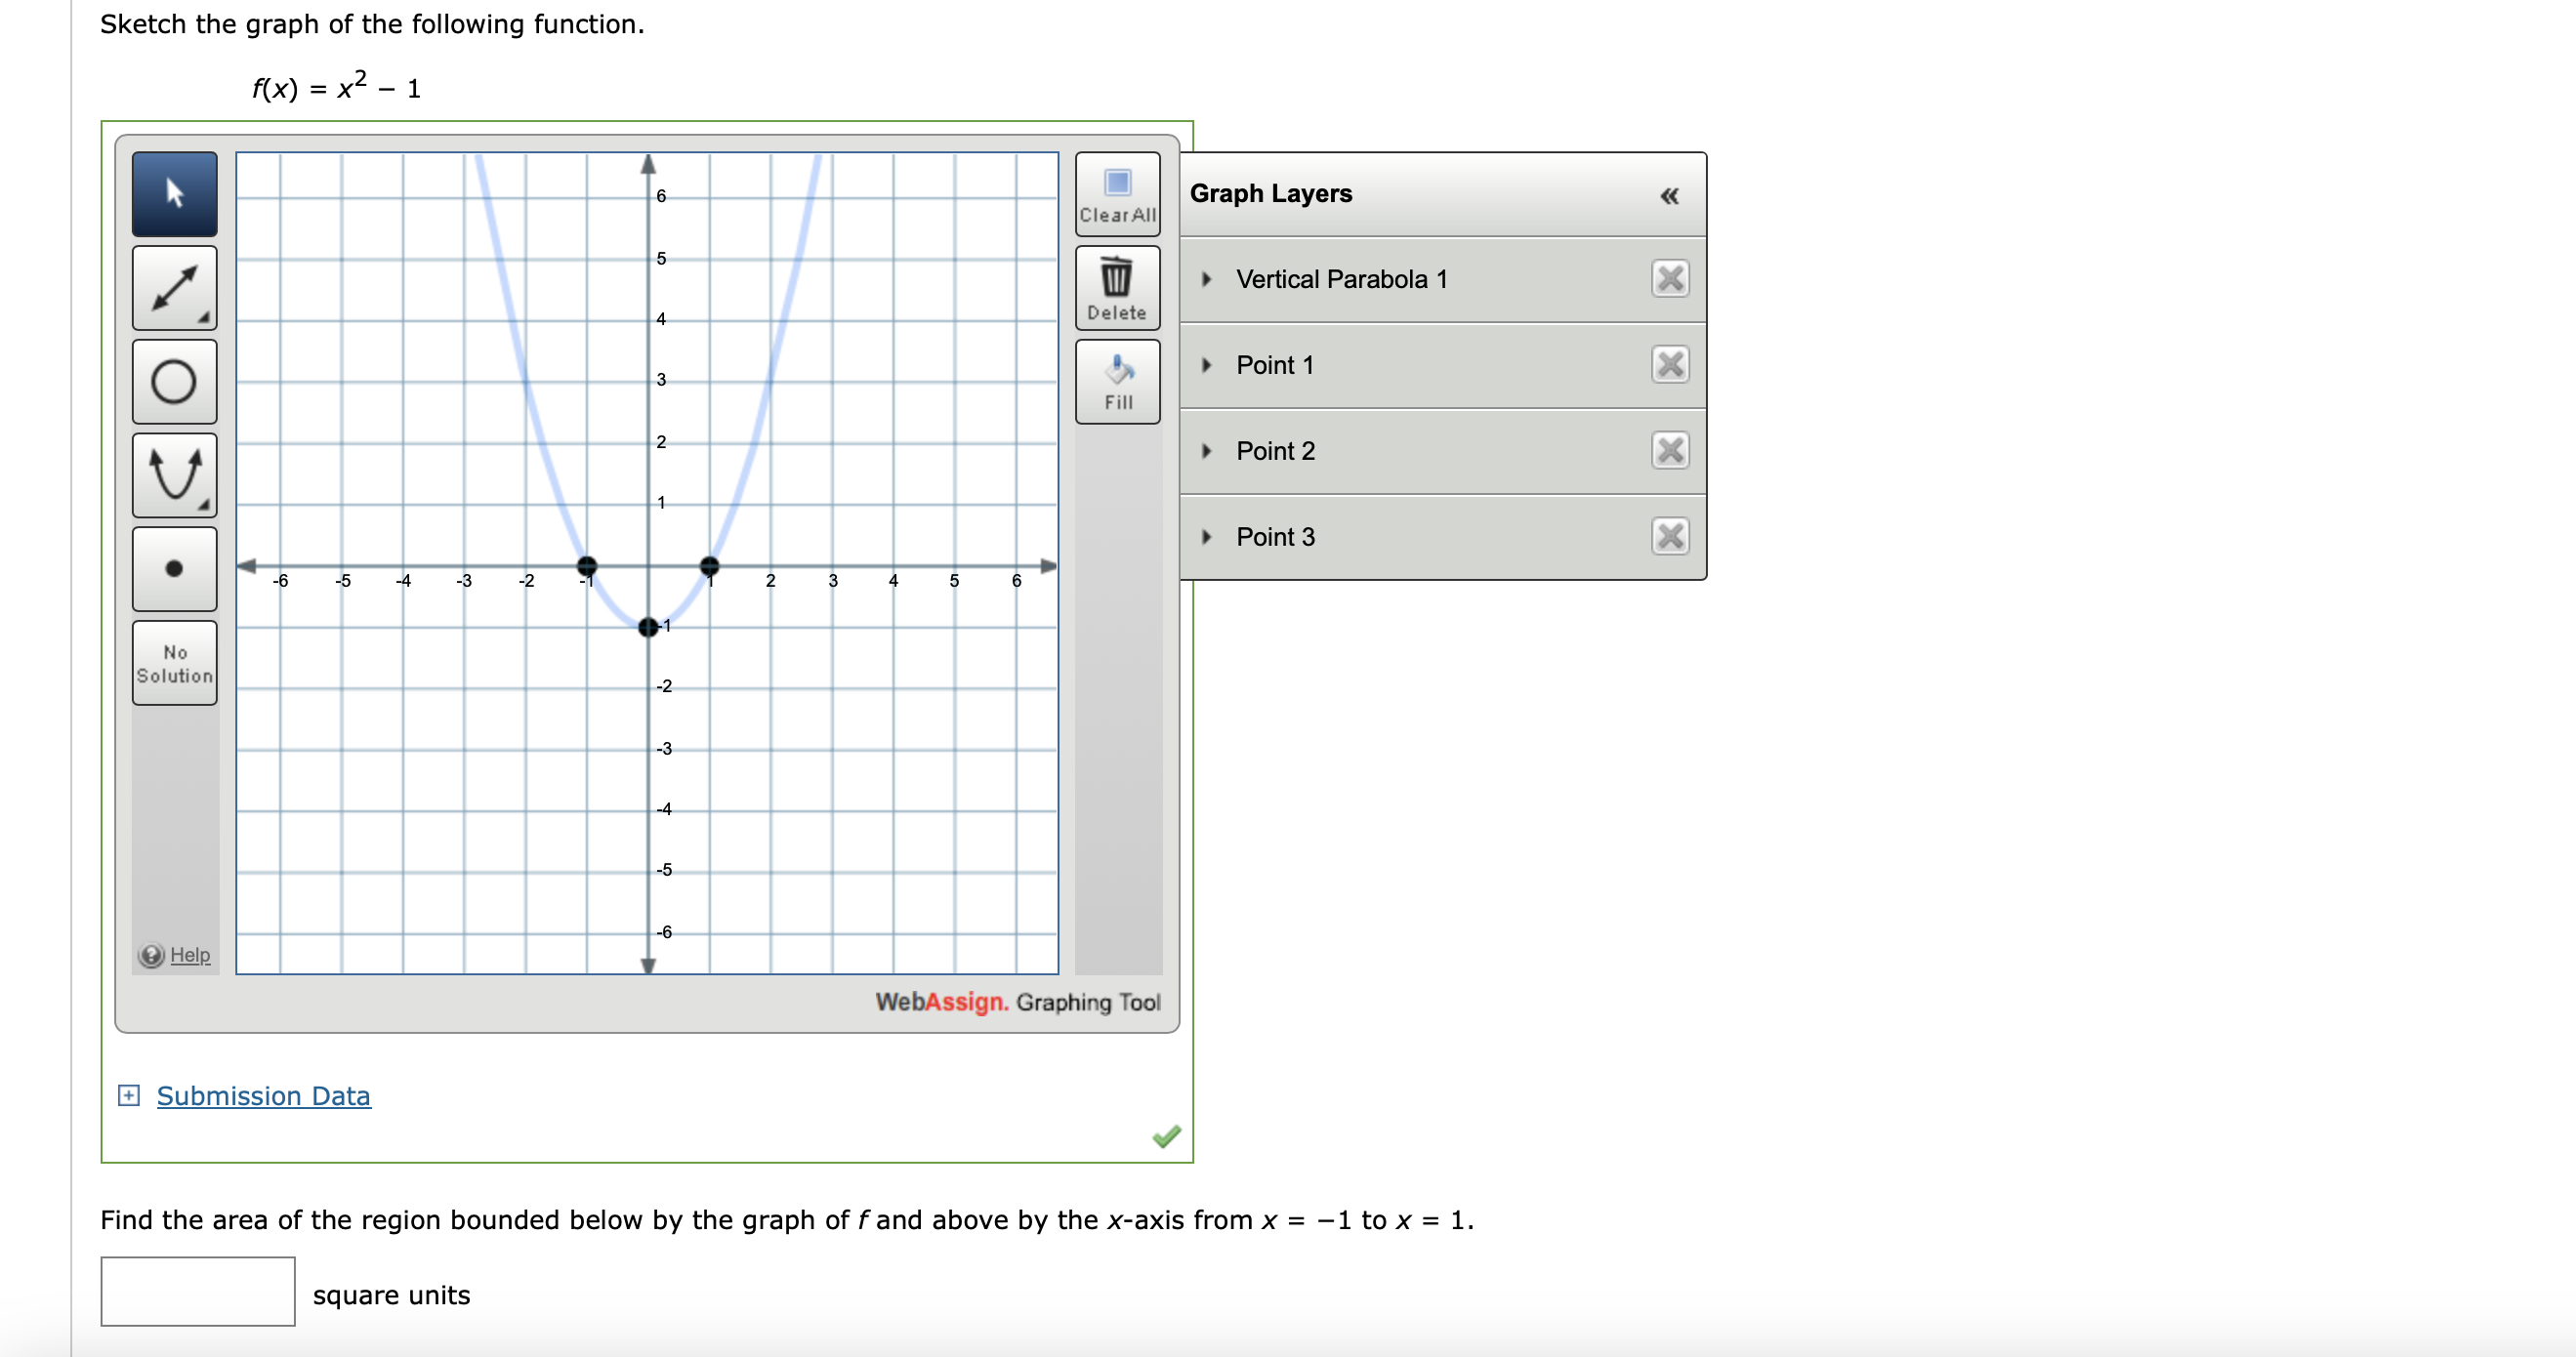Select the arrow selection tool
This screenshot has height=1357, width=2576.
point(174,194)
